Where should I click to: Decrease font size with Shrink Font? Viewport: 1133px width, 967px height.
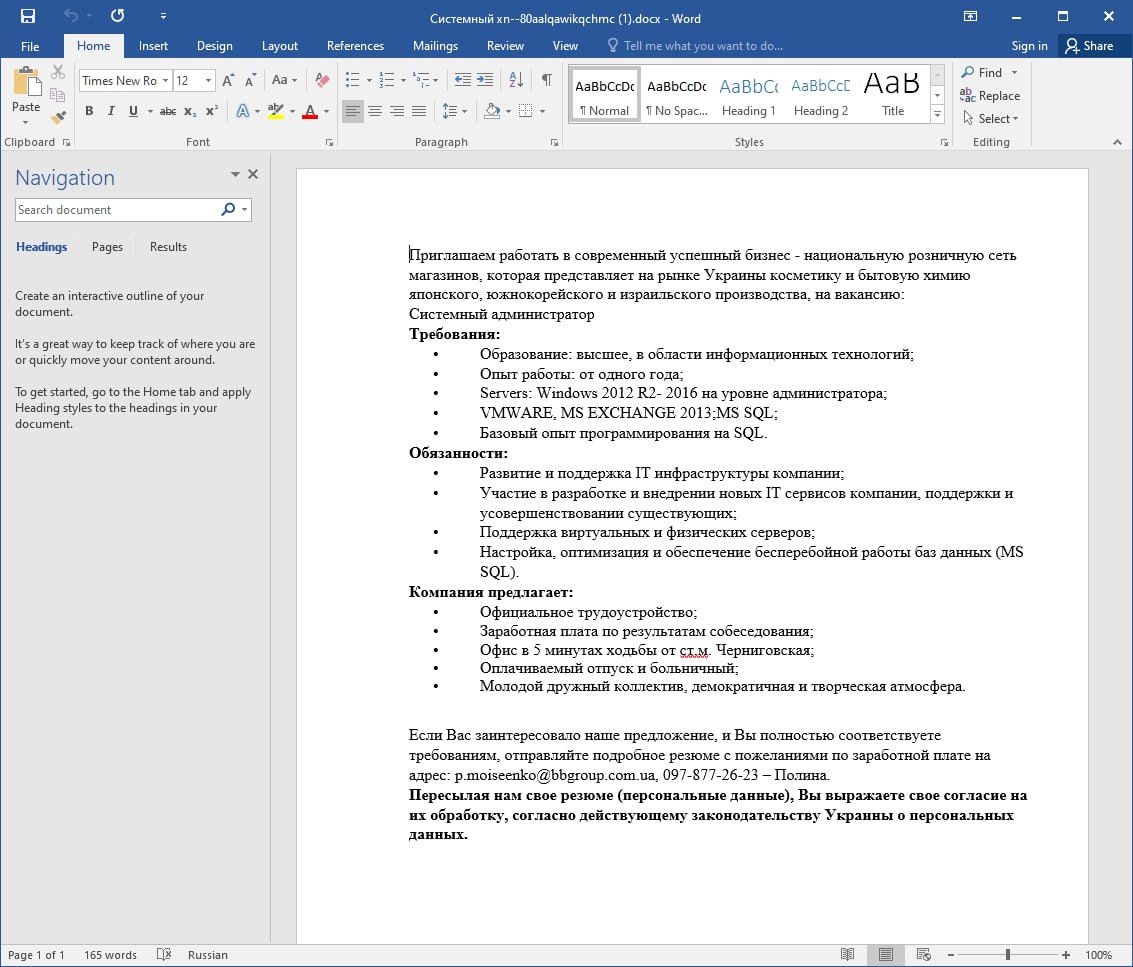(x=250, y=80)
